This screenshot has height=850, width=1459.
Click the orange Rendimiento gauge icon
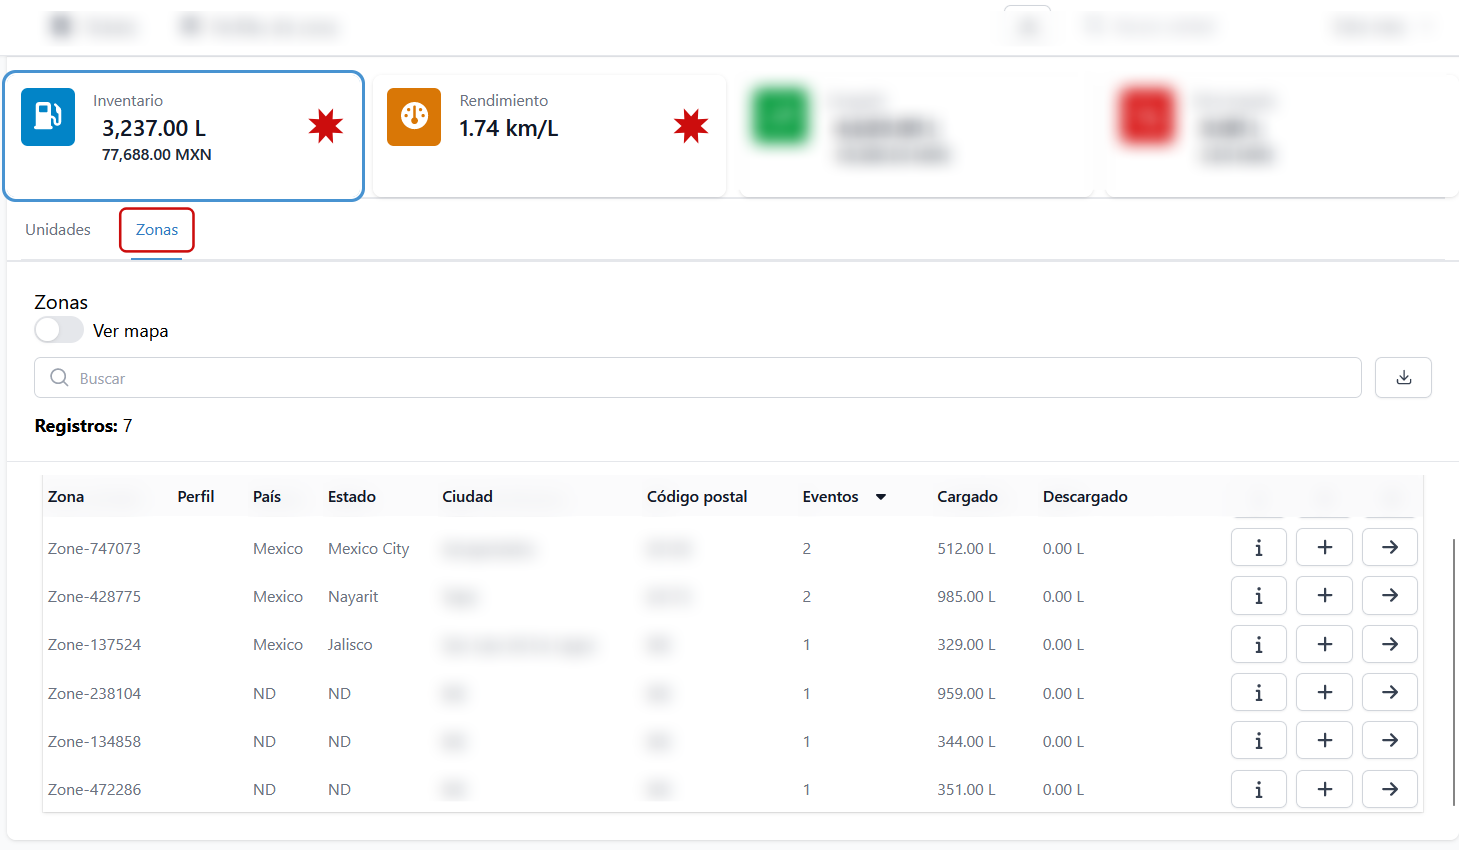point(414,117)
